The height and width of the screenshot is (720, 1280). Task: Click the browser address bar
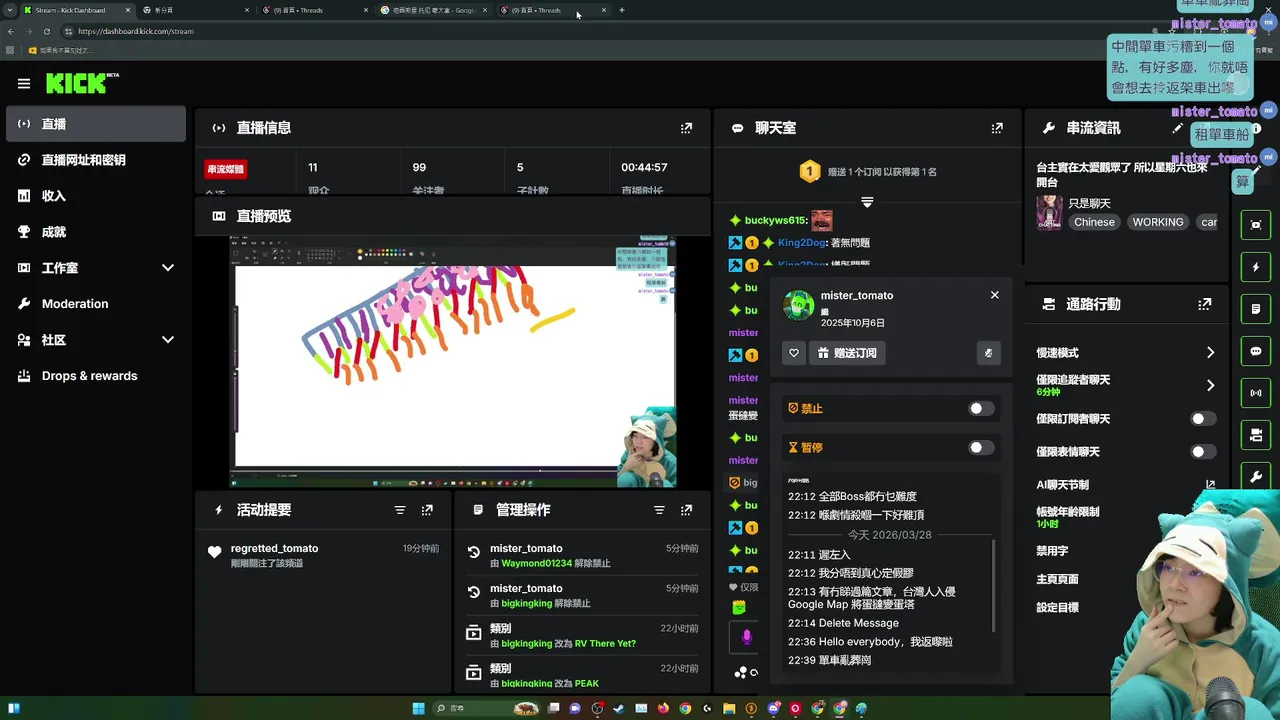(600, 31)
